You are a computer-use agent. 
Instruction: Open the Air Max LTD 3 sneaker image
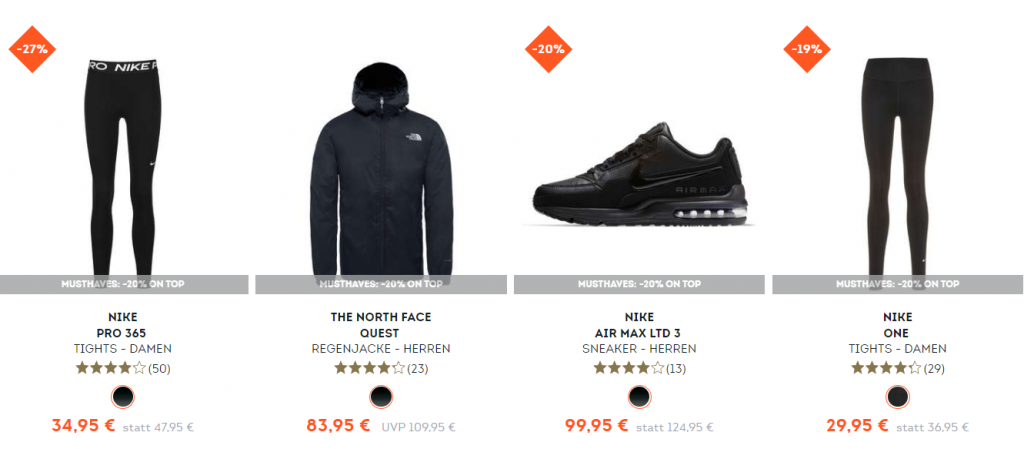click(637, 174)
